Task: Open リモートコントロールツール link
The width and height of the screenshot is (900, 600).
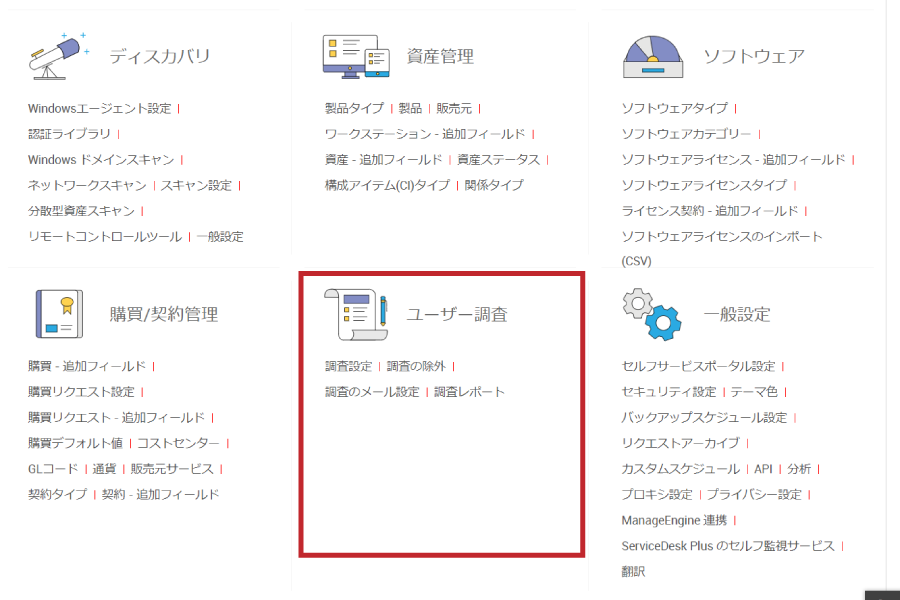Action: pyautogui.click(x=105, y=237)
